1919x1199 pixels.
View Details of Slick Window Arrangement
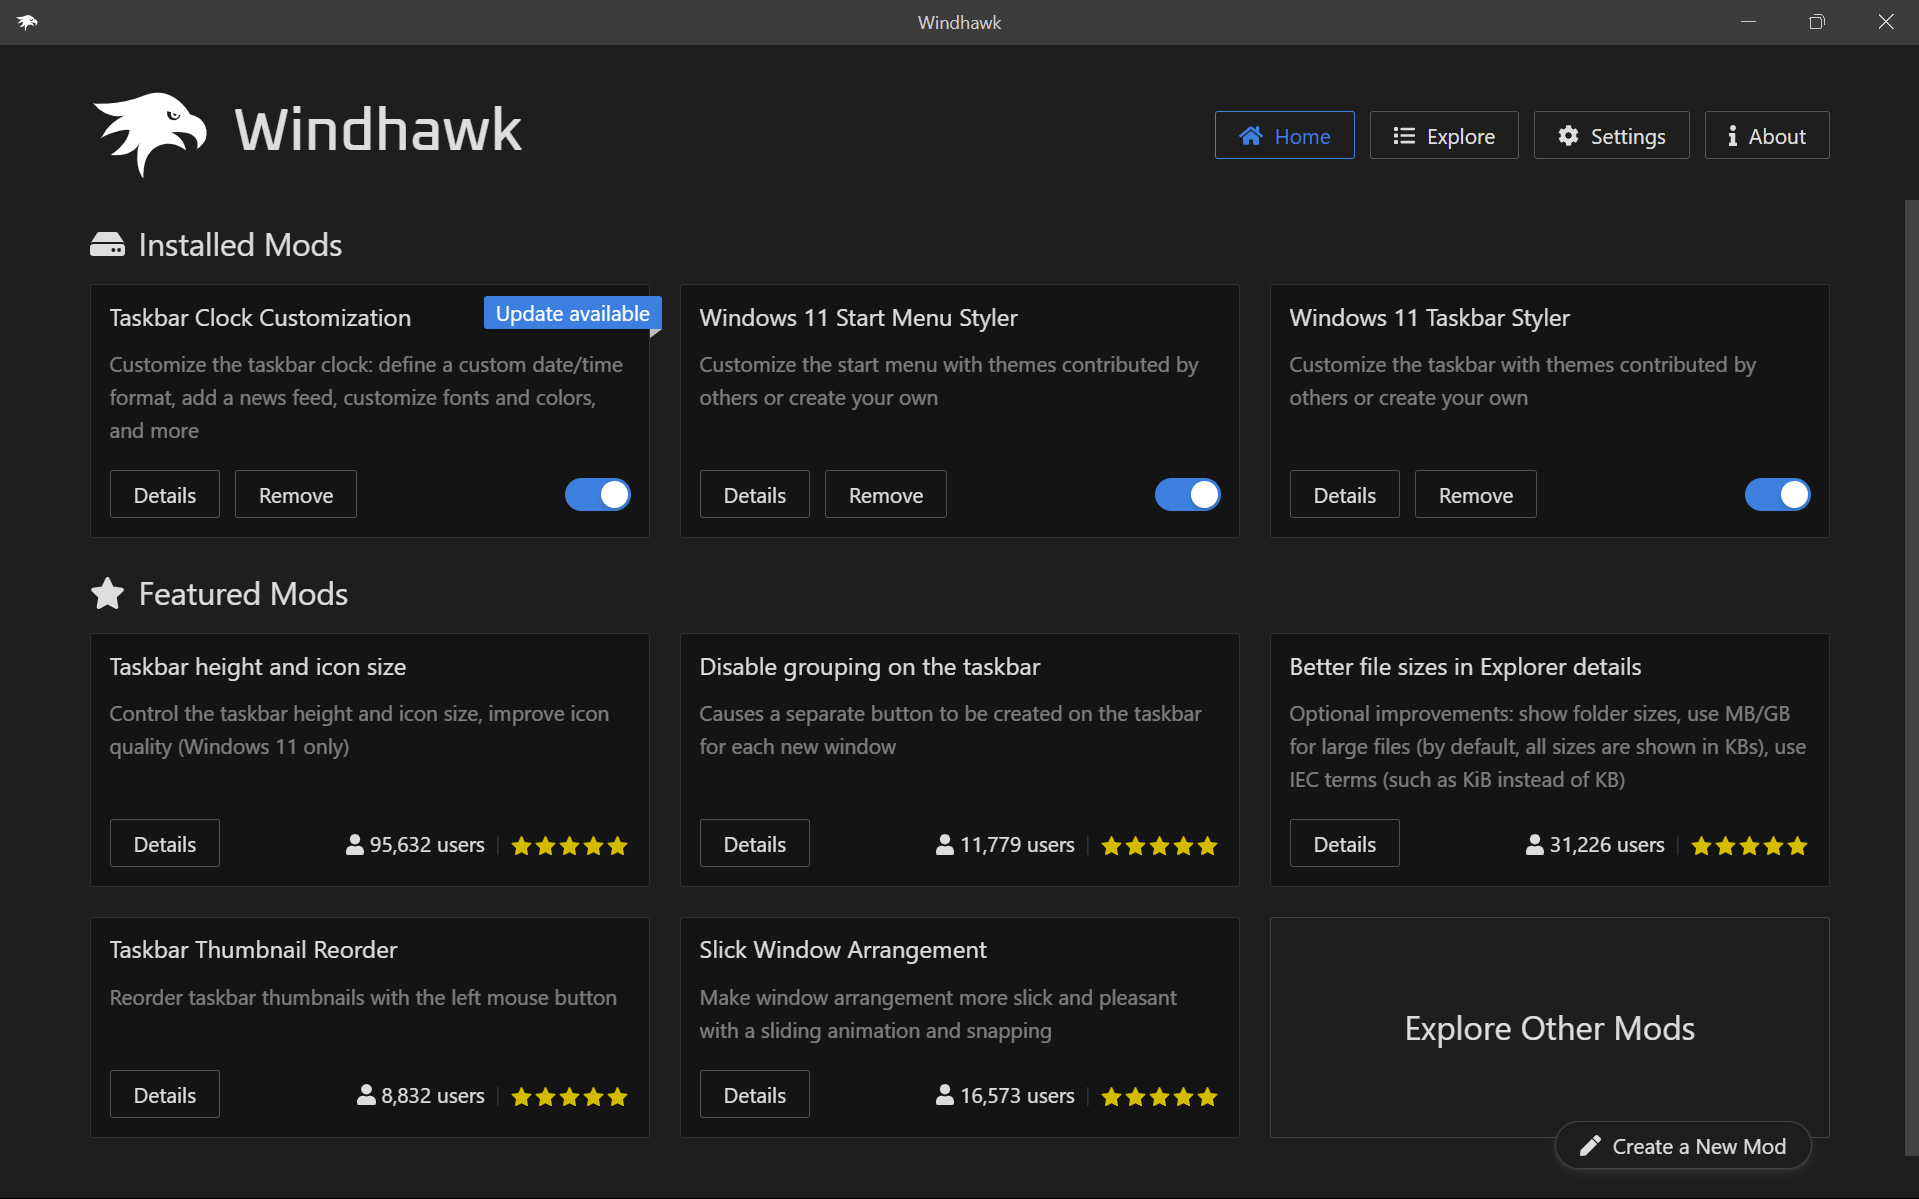[755, 1094]
